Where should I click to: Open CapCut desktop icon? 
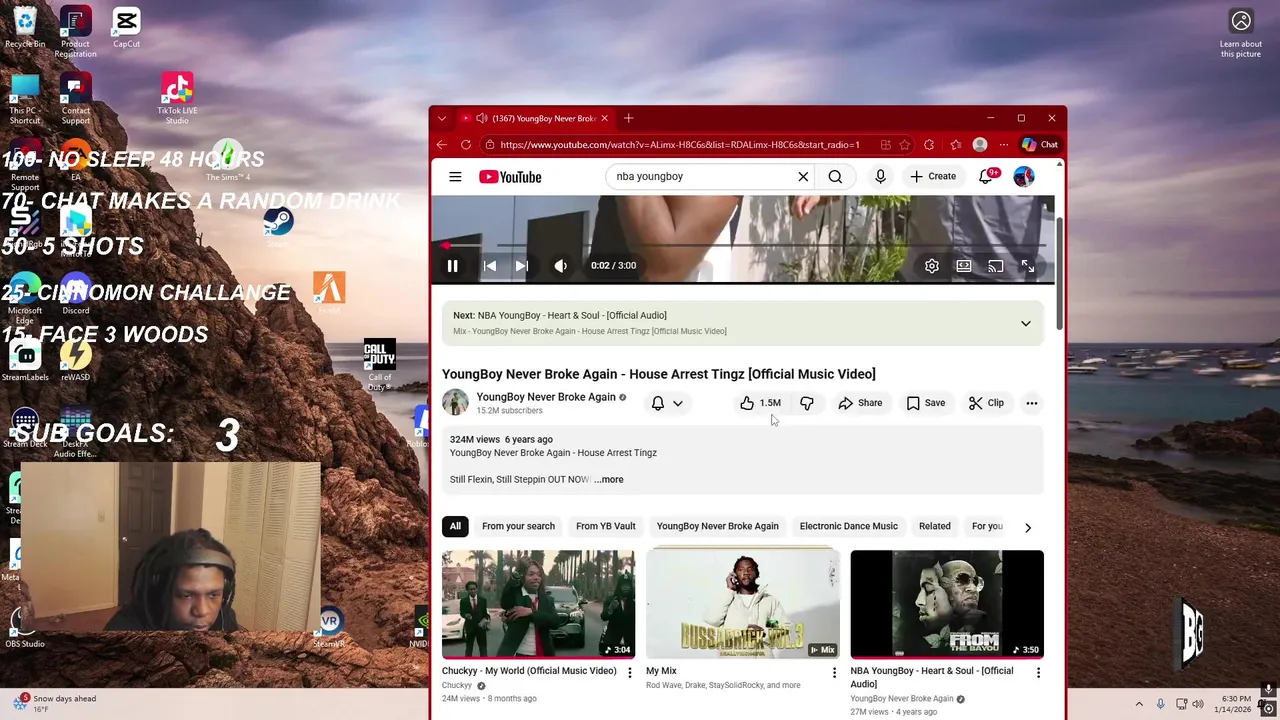click(x=126, y=28)
